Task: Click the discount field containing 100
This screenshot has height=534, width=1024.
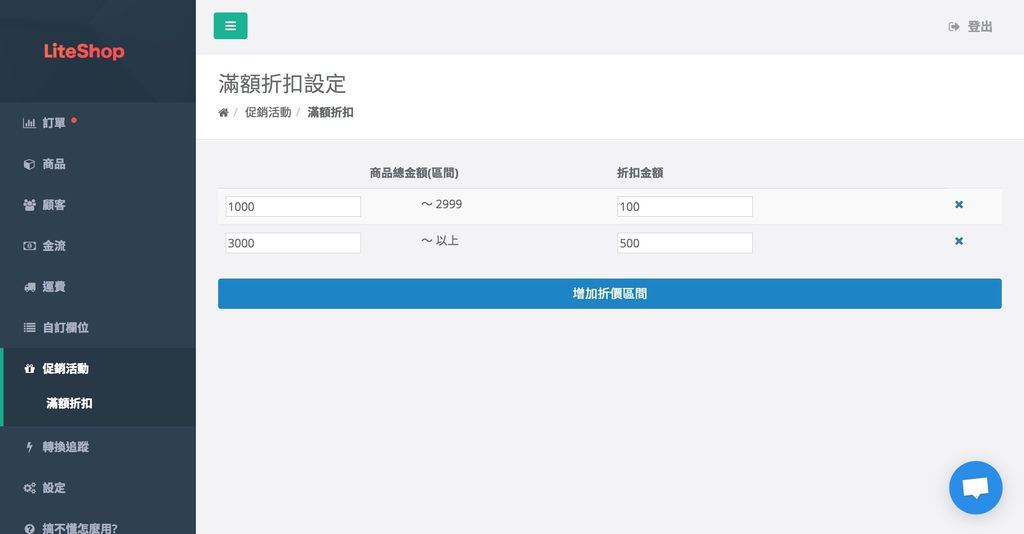Action: point(684,206)
